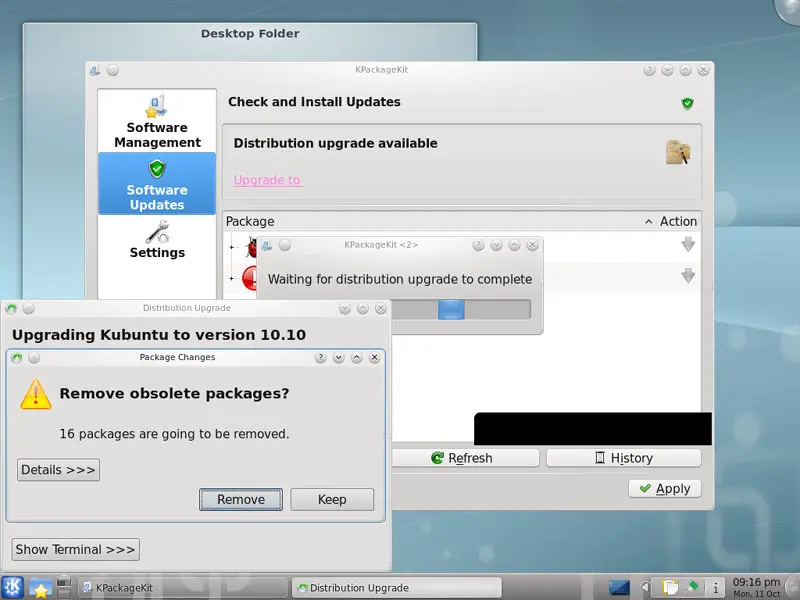Click 'Waiting for distribution upgrade to complete' text
Image resolution: width=800 pixels, height=600 pixels.
tap(400, 280)
